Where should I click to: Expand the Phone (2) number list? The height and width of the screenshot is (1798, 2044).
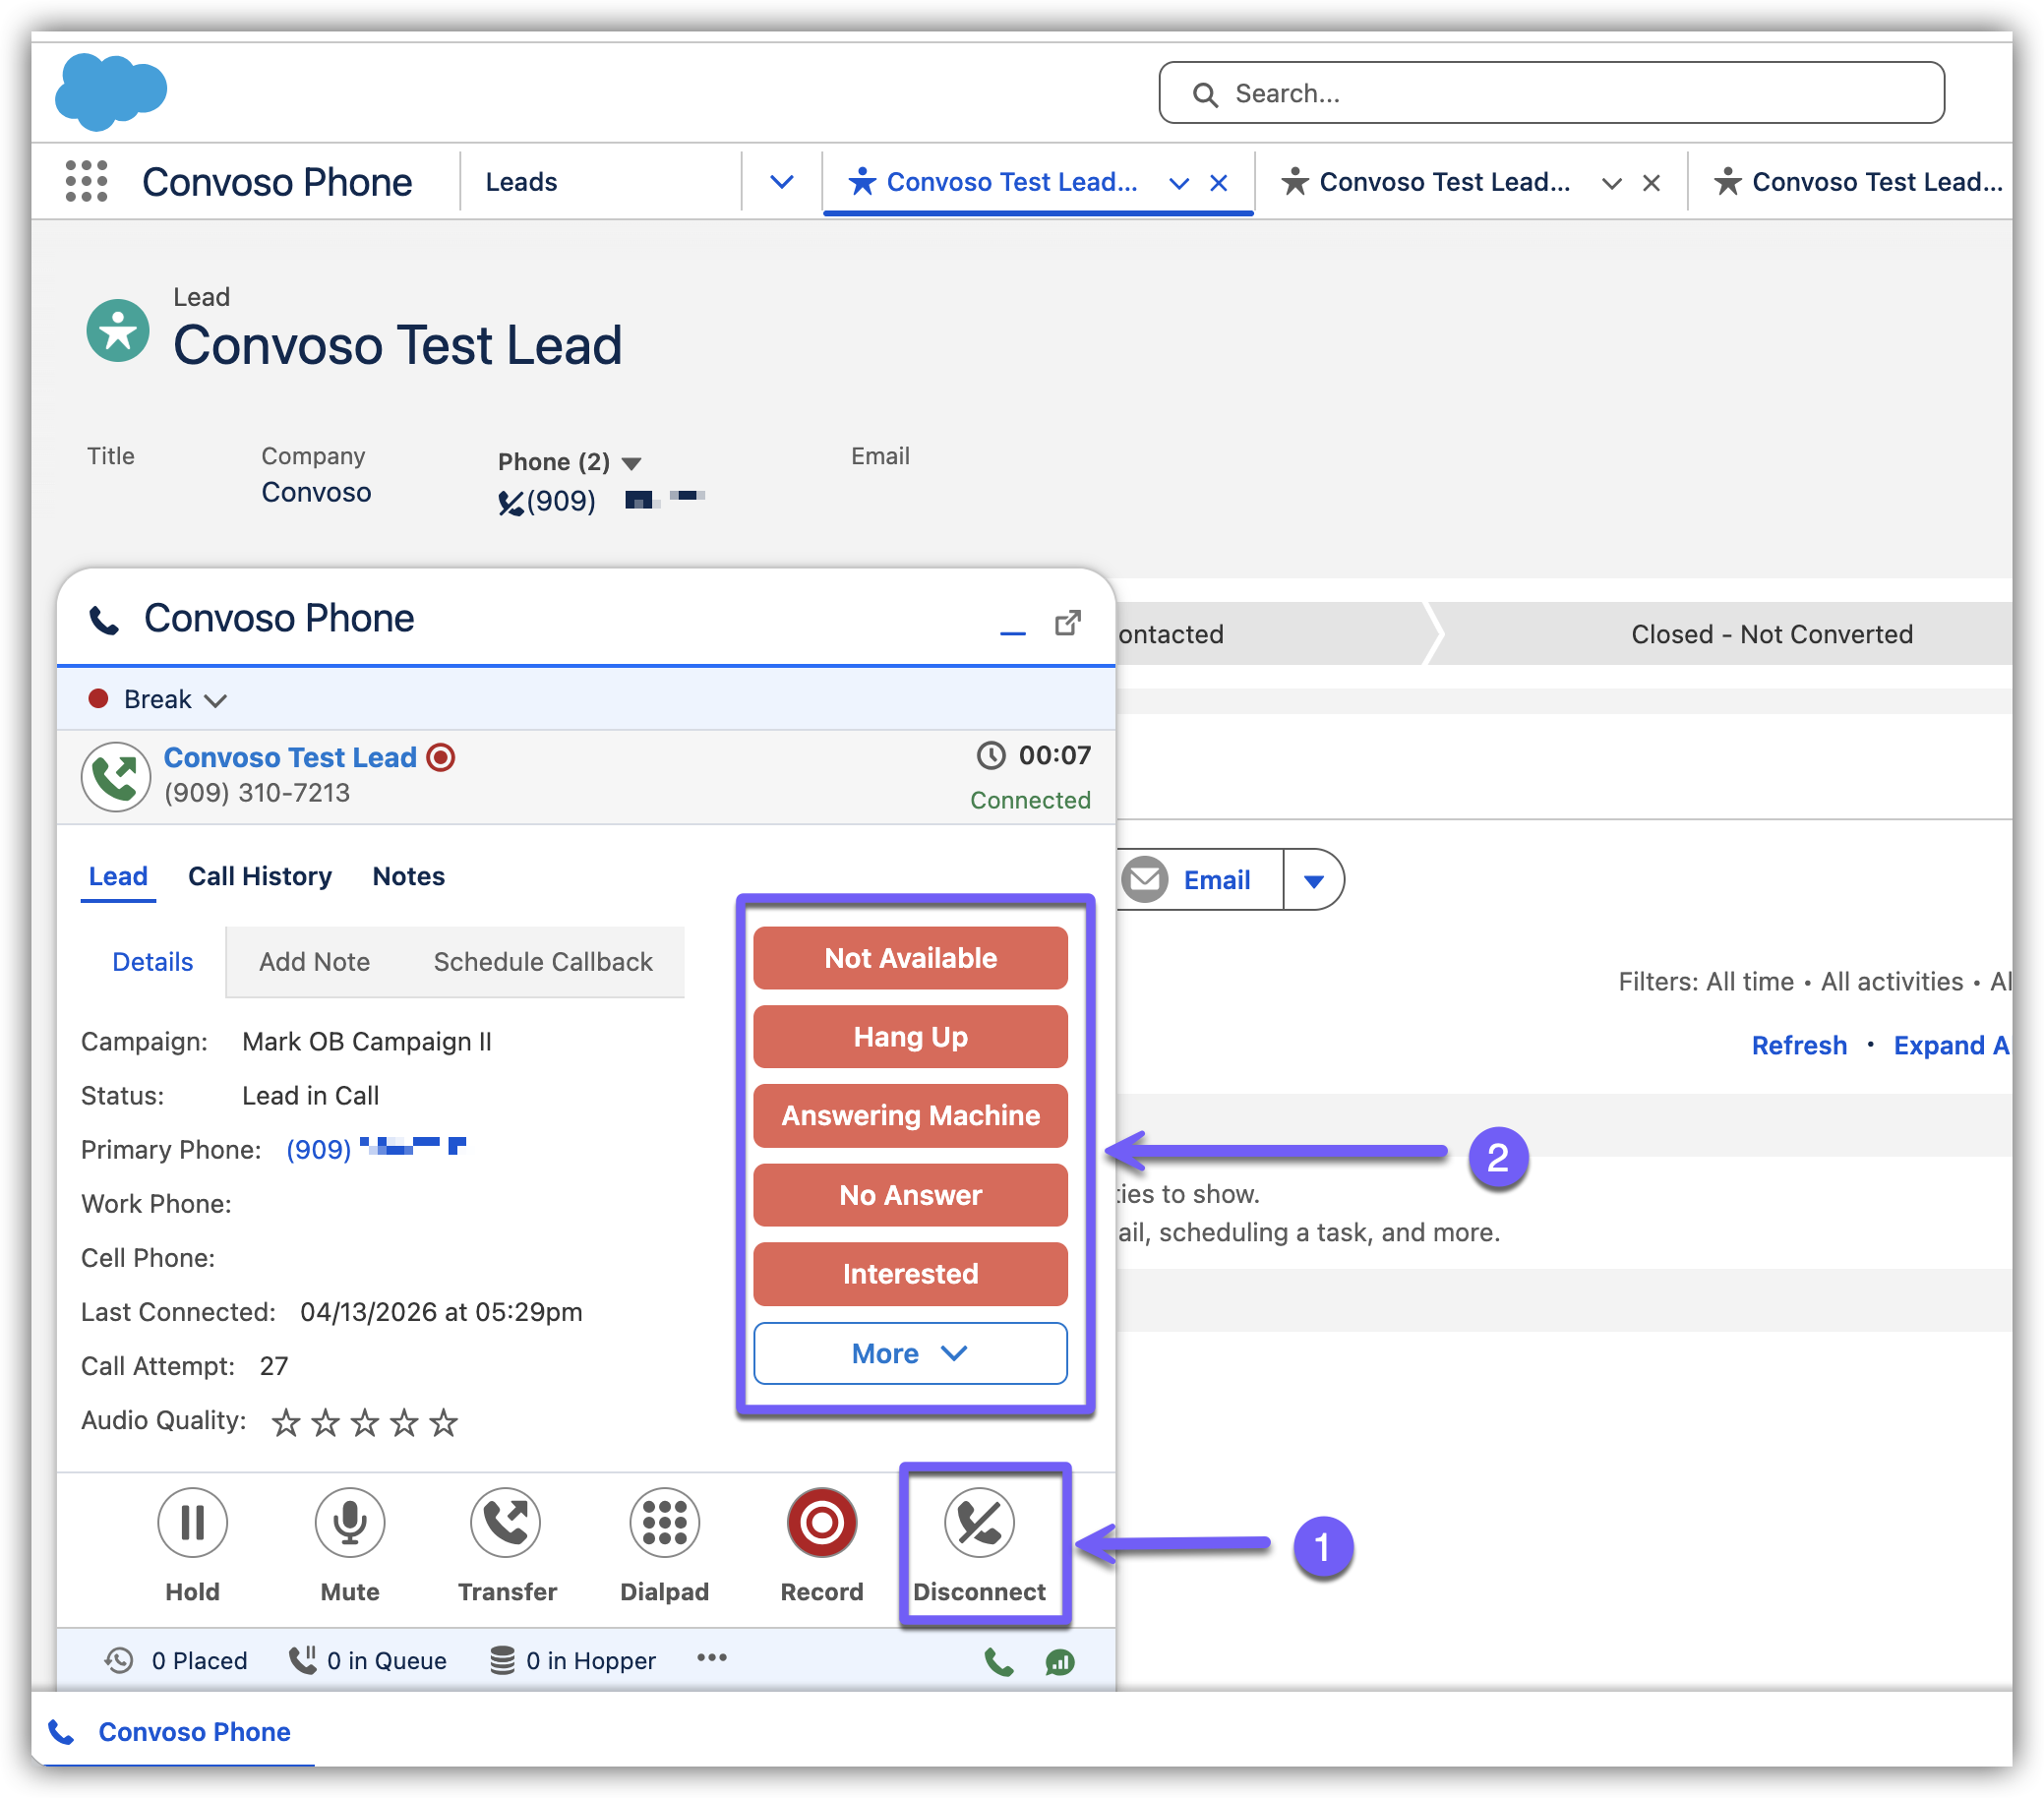pyautogui.click(x=631, y=463)
